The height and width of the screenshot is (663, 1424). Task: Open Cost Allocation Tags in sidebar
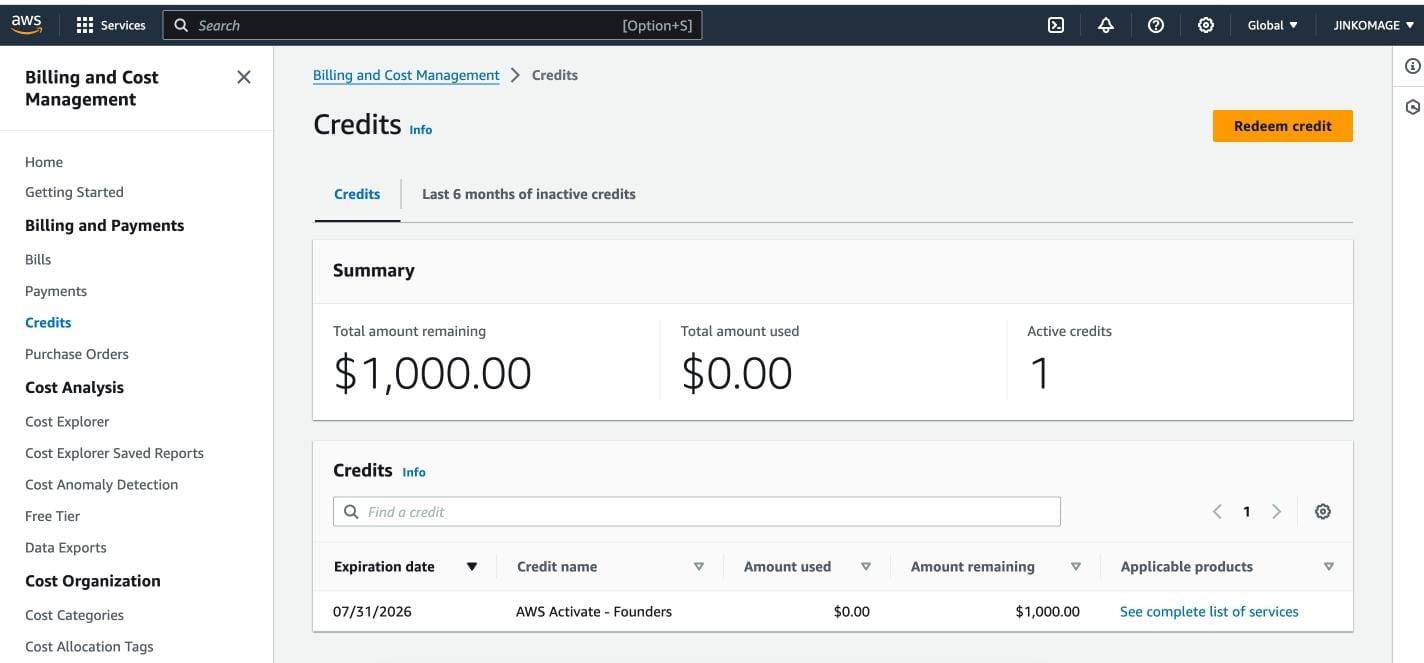tap(89, 647)
